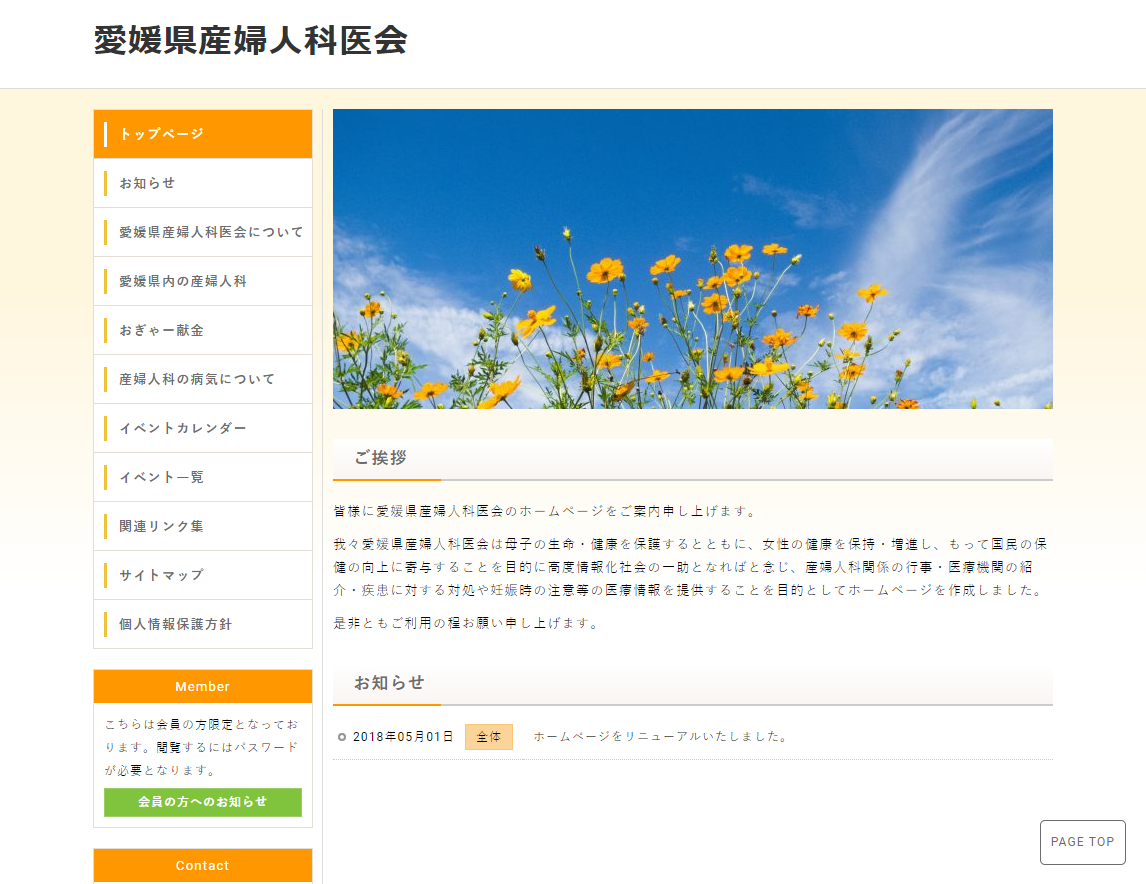Click the 2018年05月01日 news date
Image resolution: width=1146 pixels, height=884 pixels.
click(x=403, y=736)
